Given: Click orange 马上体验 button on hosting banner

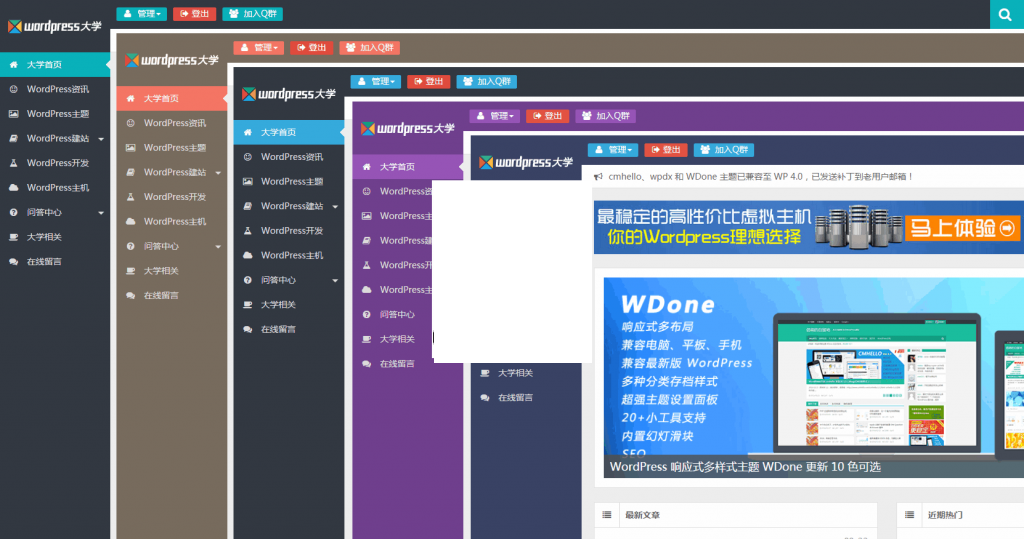Looking at the screenshot, I should (x=963, y=228).
